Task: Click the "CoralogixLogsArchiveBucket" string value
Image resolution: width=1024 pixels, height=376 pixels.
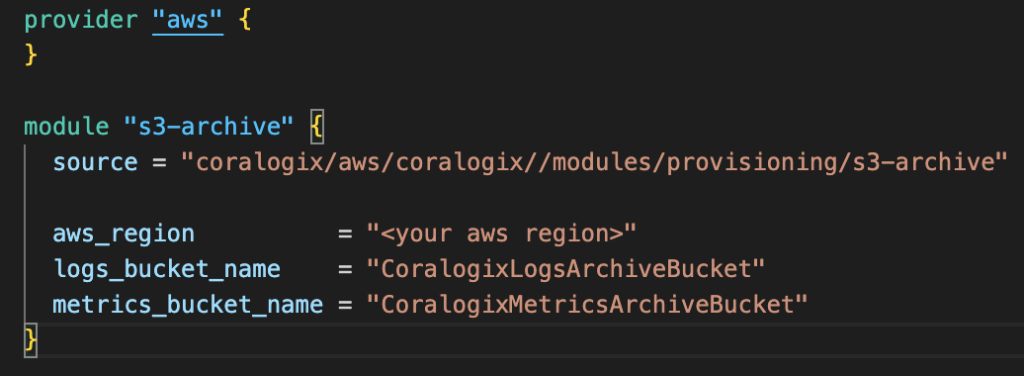Action: [x=565, y=268]
